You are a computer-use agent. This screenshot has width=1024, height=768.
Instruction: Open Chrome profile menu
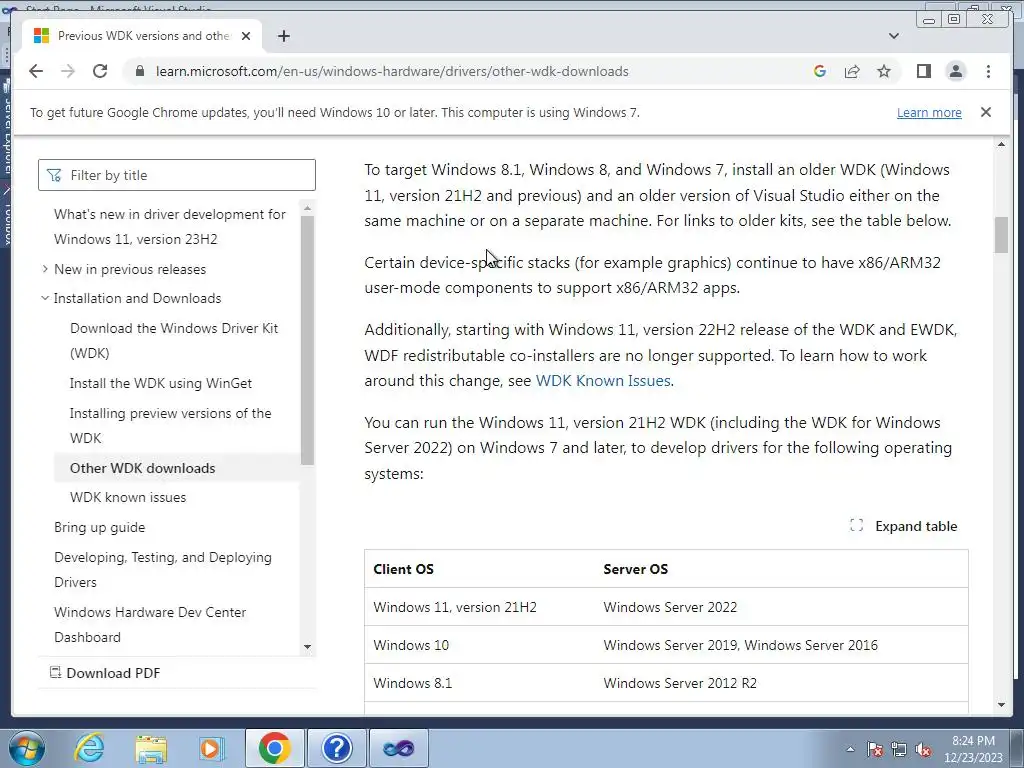click(955, 71)
